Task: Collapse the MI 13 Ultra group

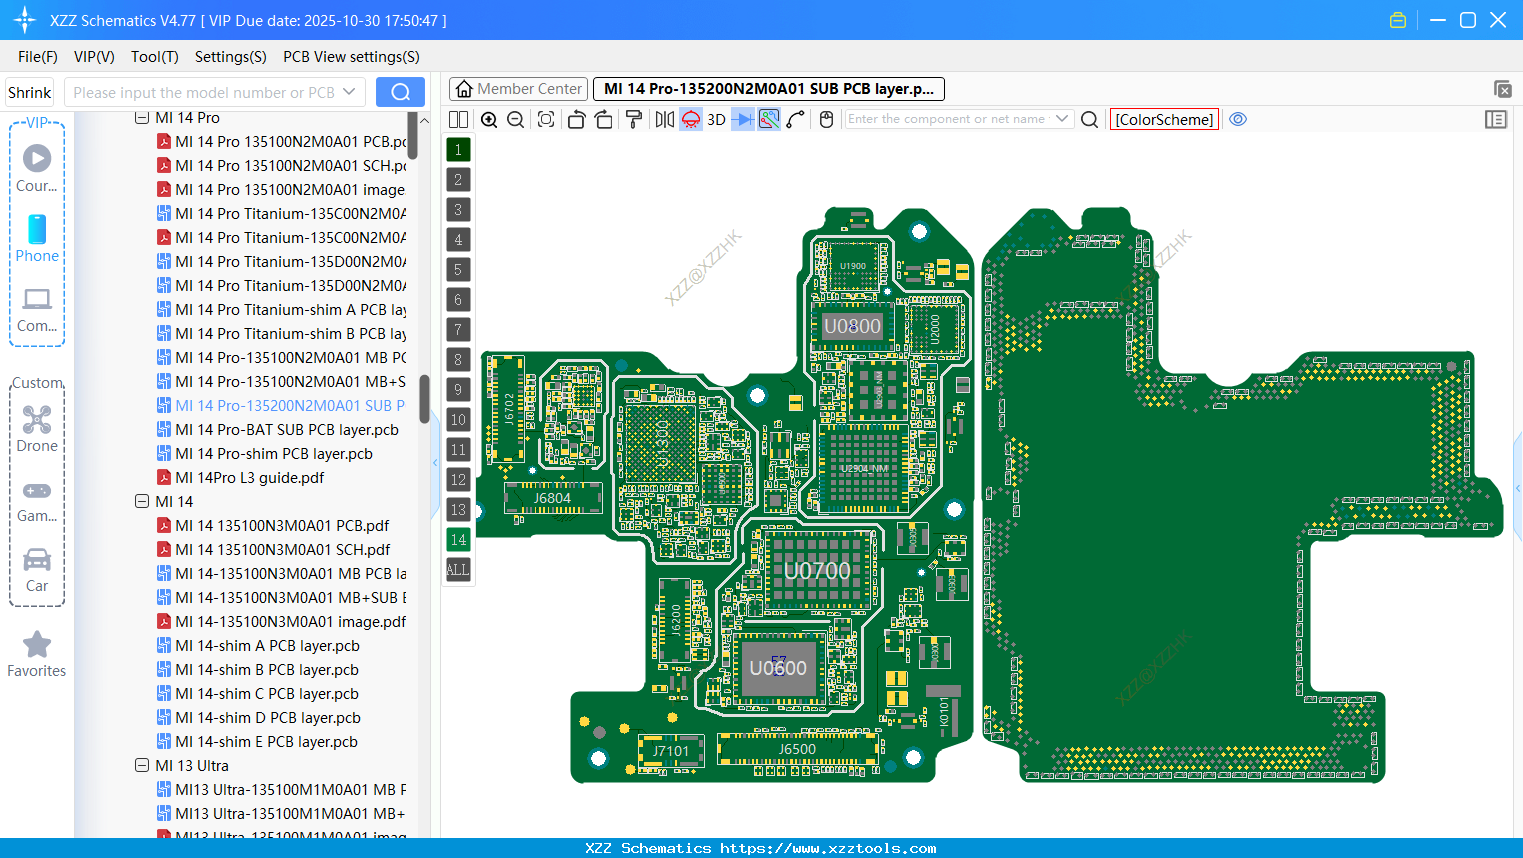Action: pos(142,765)
